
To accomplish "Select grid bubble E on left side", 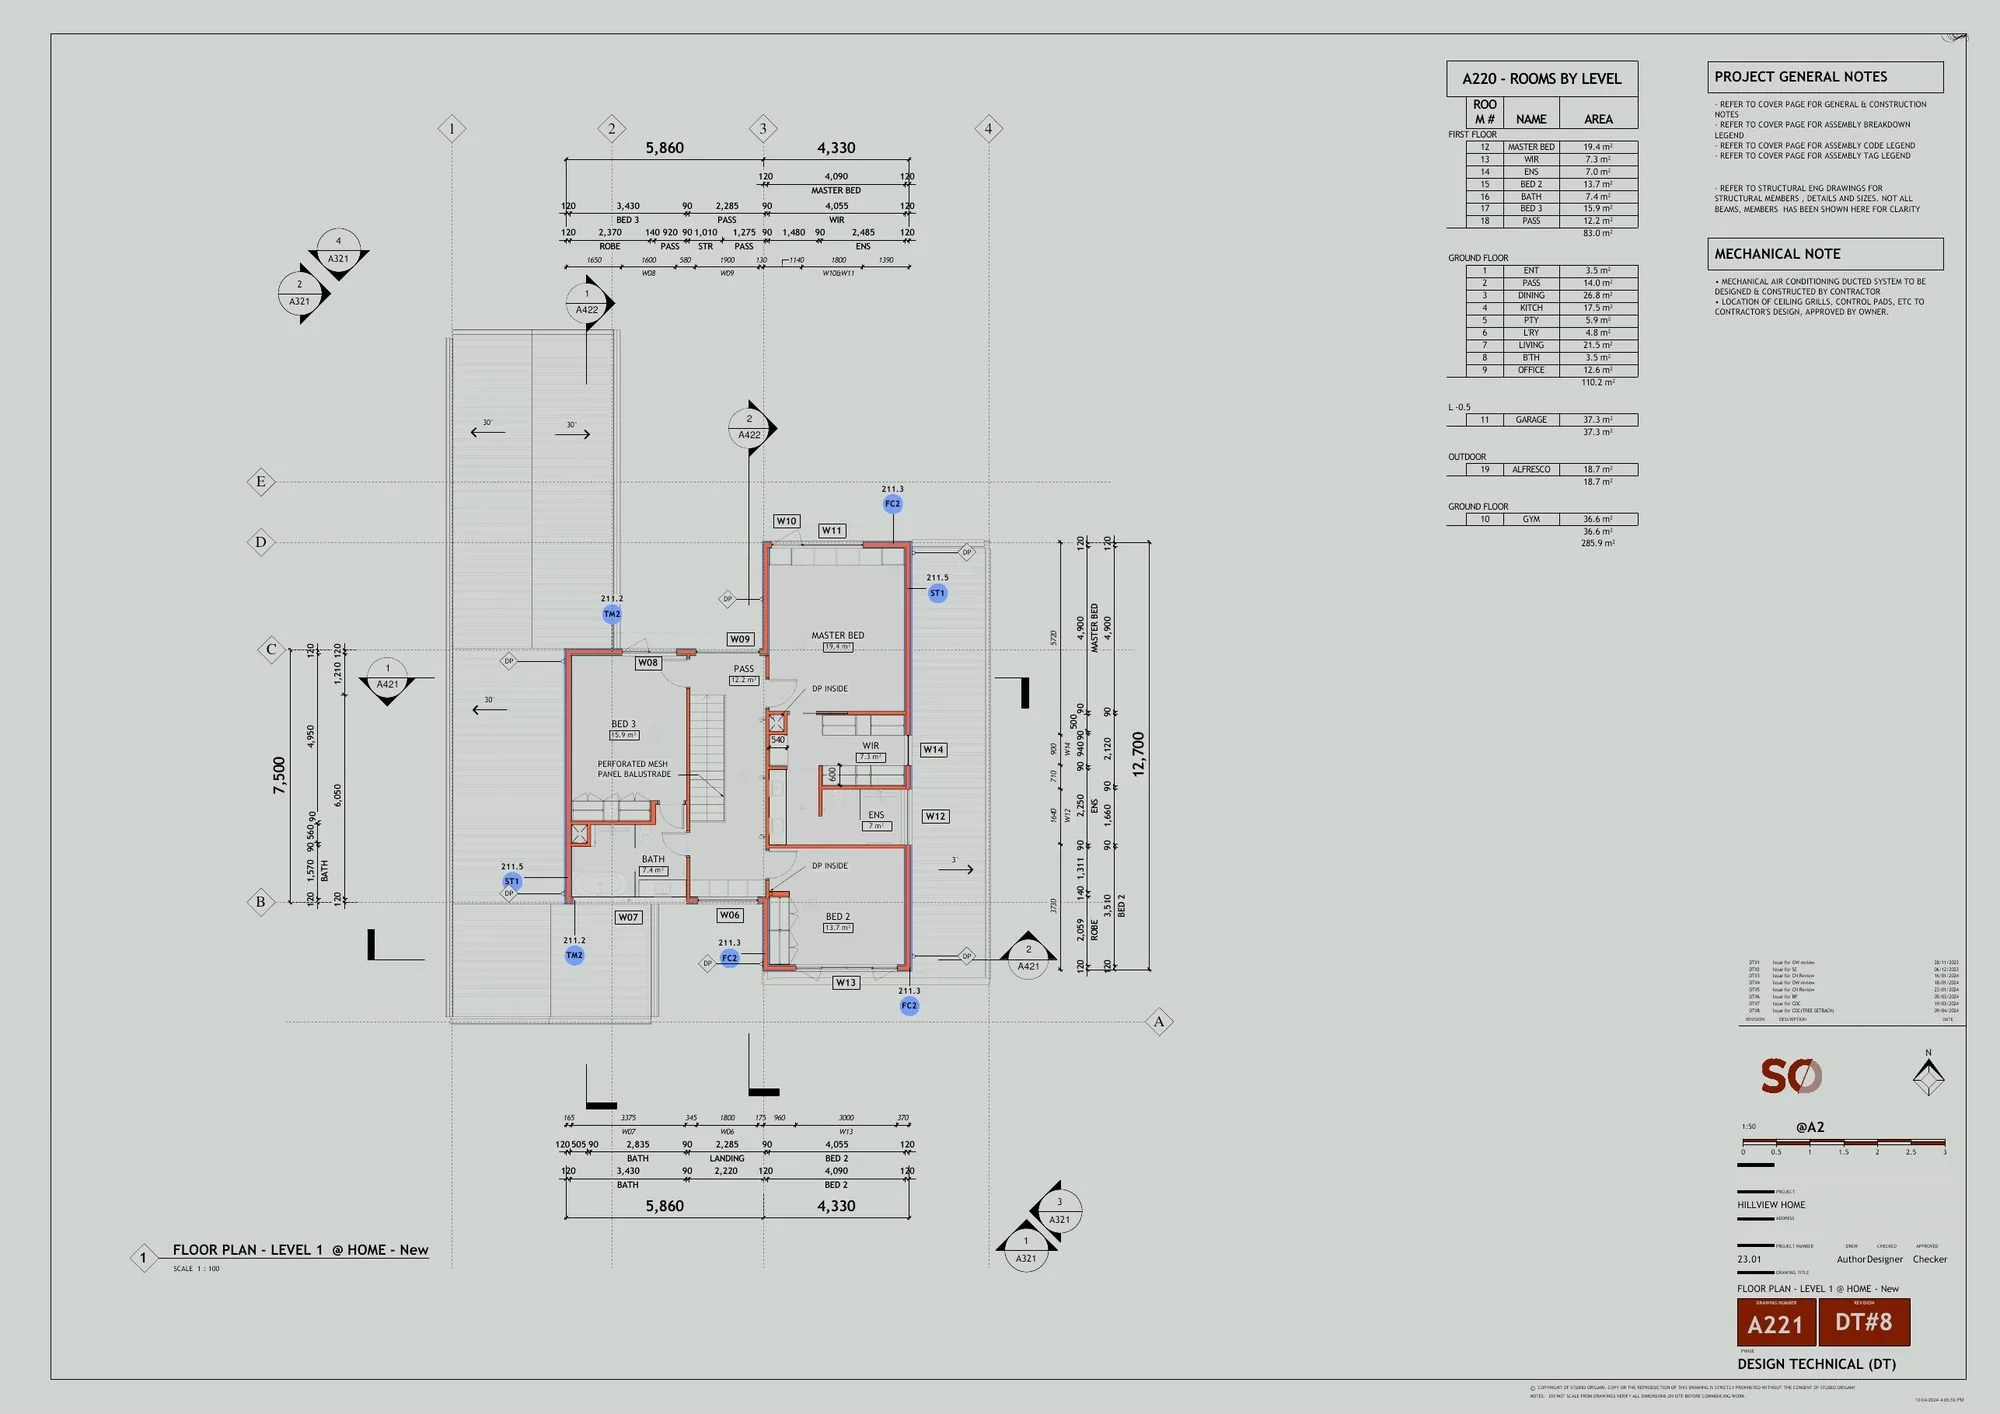I will click(261, 482).
